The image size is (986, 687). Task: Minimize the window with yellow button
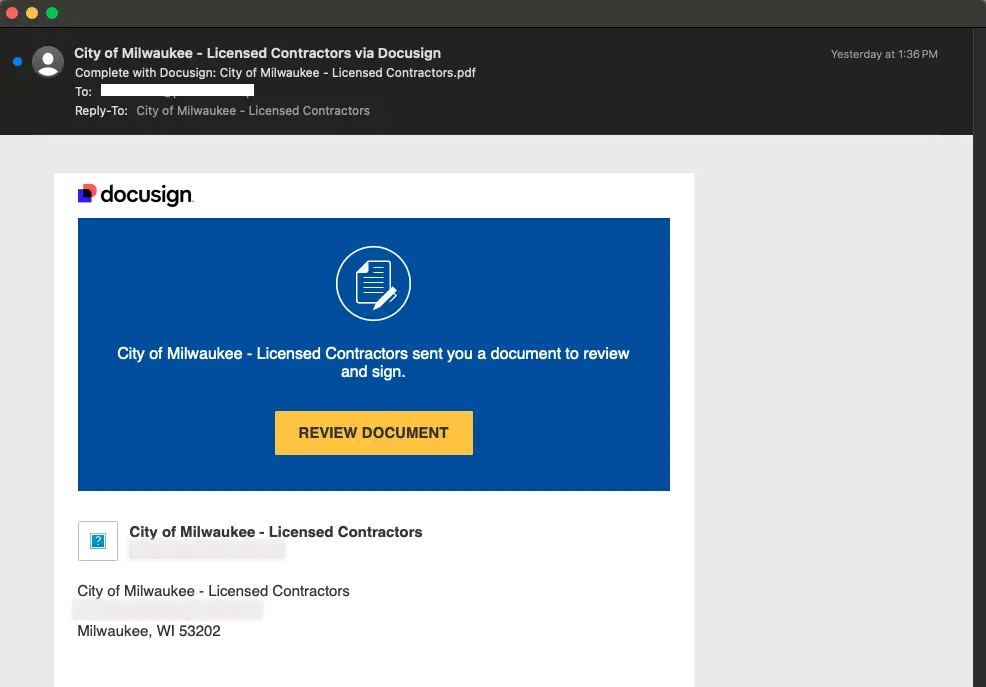coord(32,13)
